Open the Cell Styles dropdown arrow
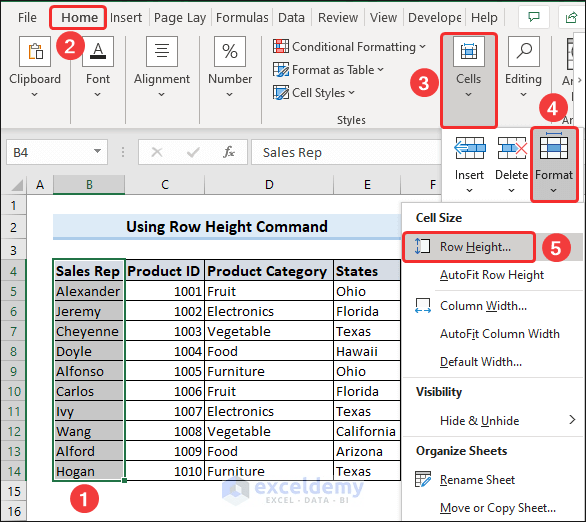Image resolution: width=586 pixels, height=522 pixels. coord(351,93)
